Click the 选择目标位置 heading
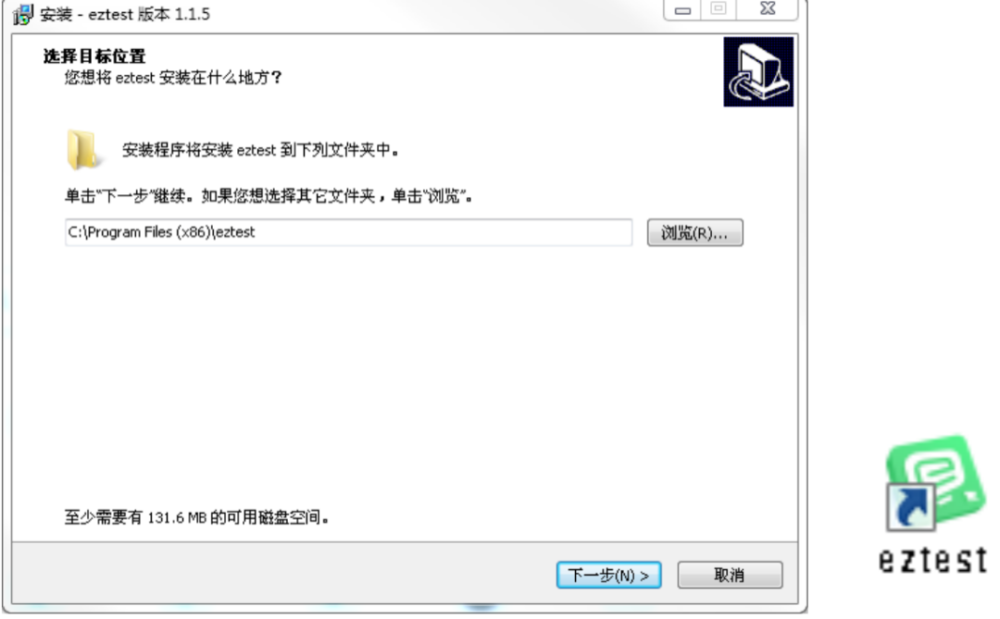The image size is (1000, 619). [94, 56]
